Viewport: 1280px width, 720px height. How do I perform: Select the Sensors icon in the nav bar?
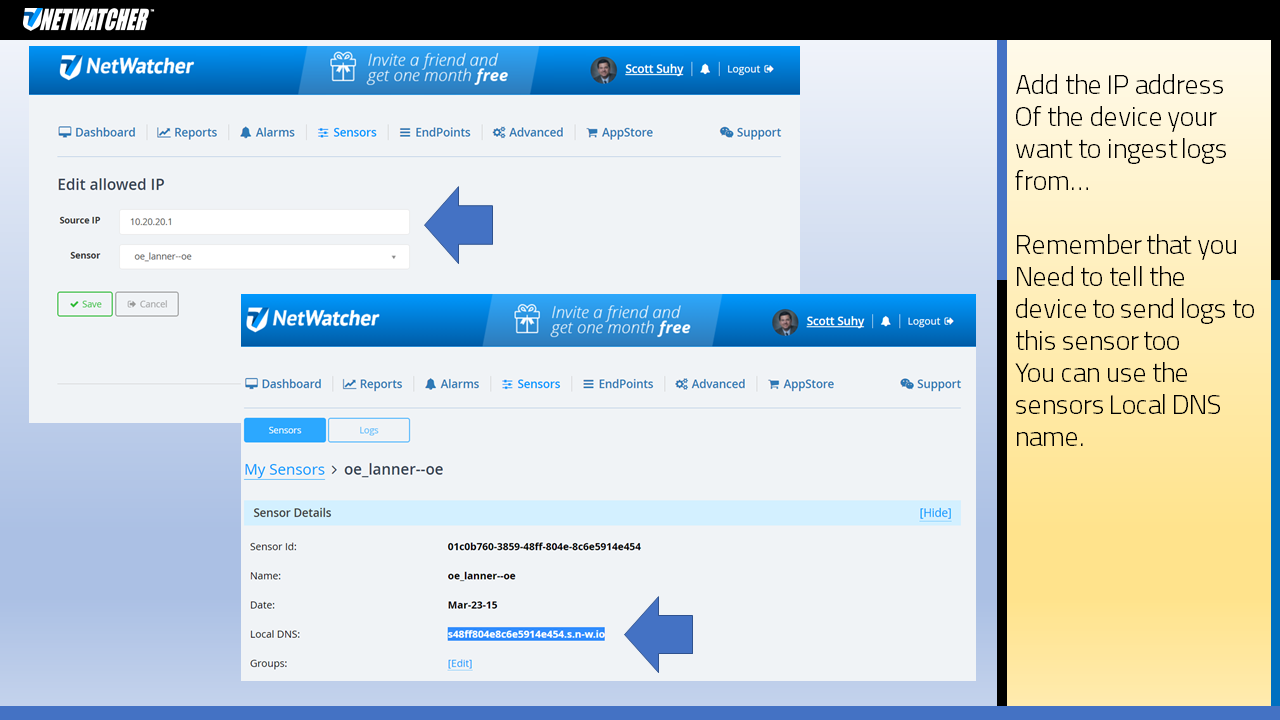(322, 132)
